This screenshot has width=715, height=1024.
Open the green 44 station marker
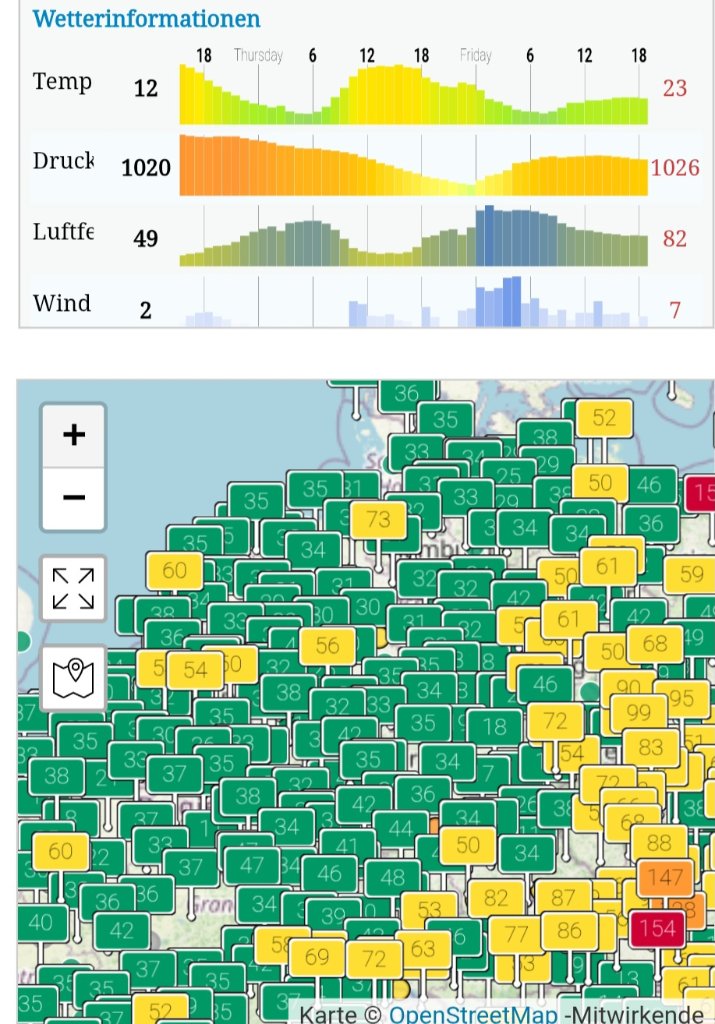click(x=400, y=828)
